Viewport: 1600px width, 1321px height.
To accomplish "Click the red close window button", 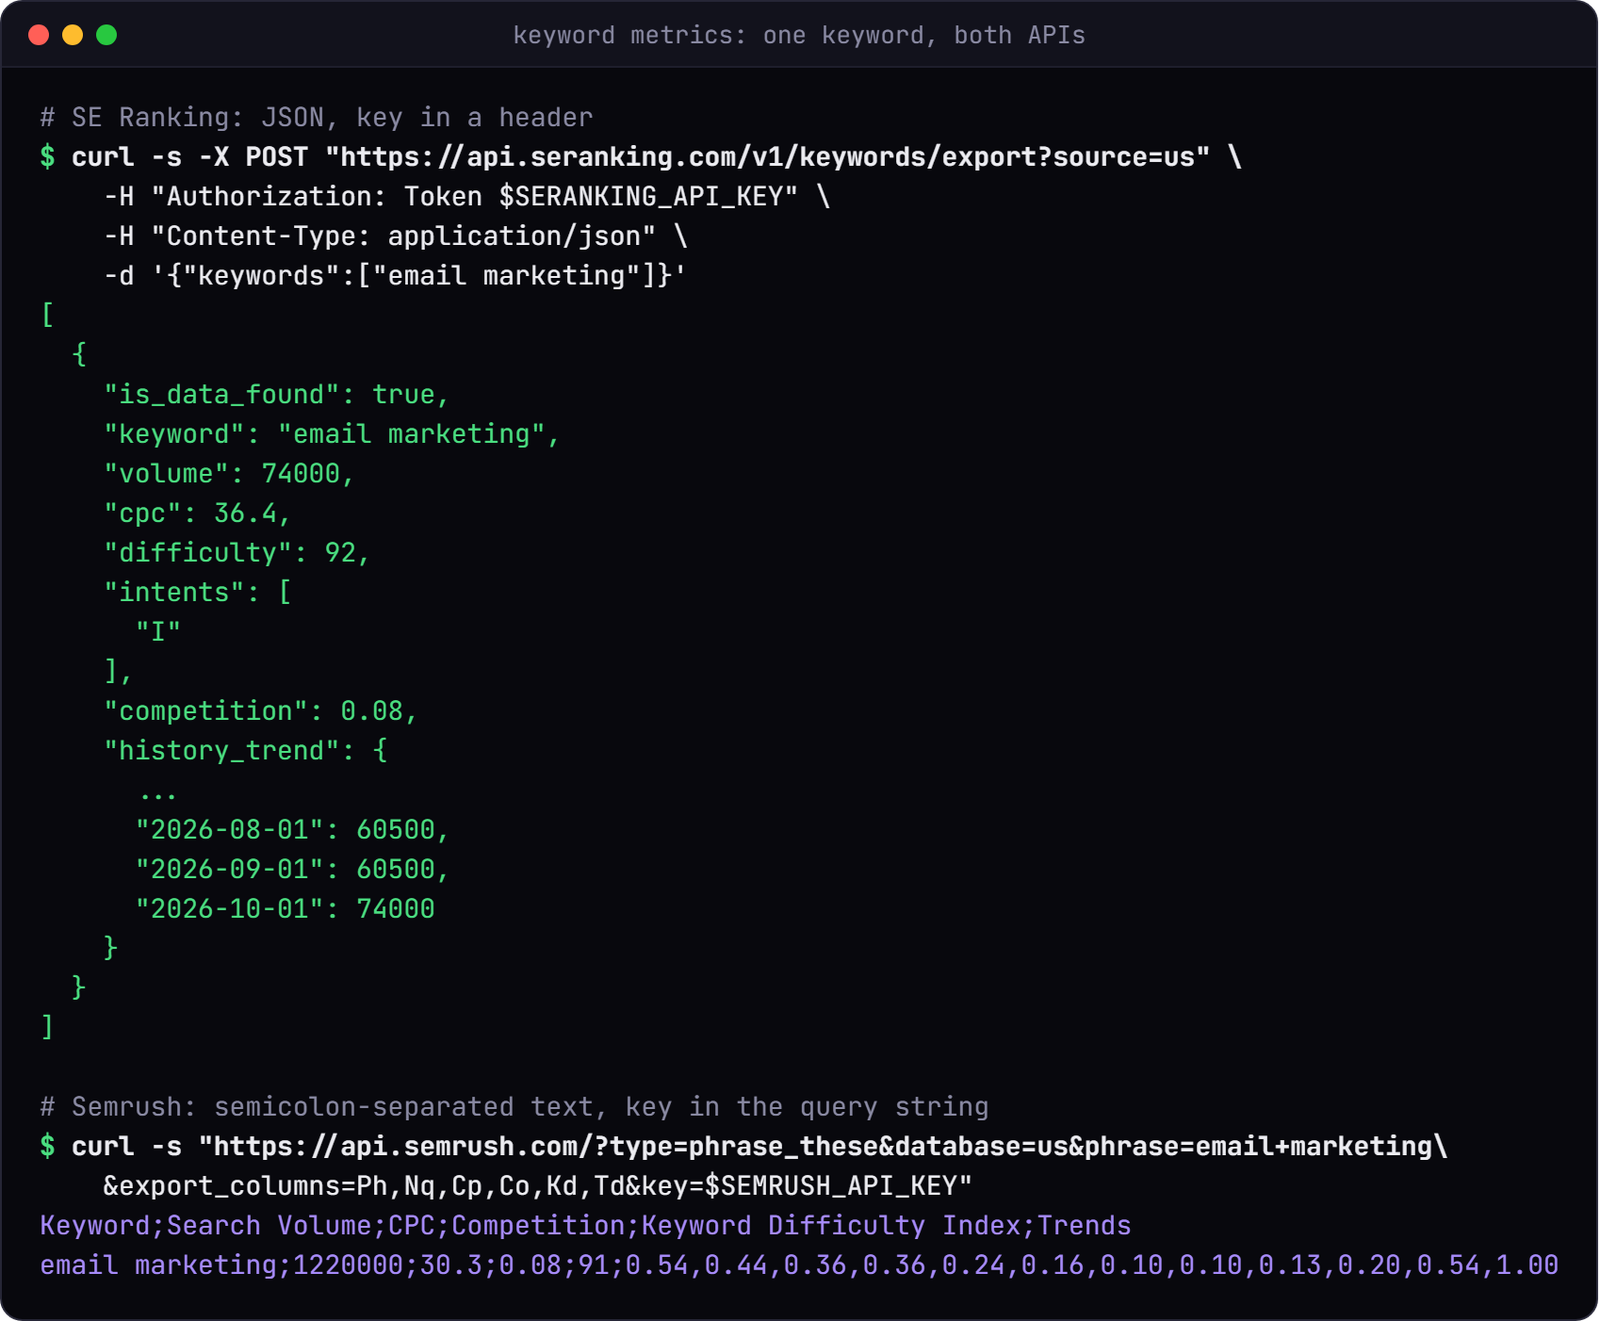I will (39, 35).
